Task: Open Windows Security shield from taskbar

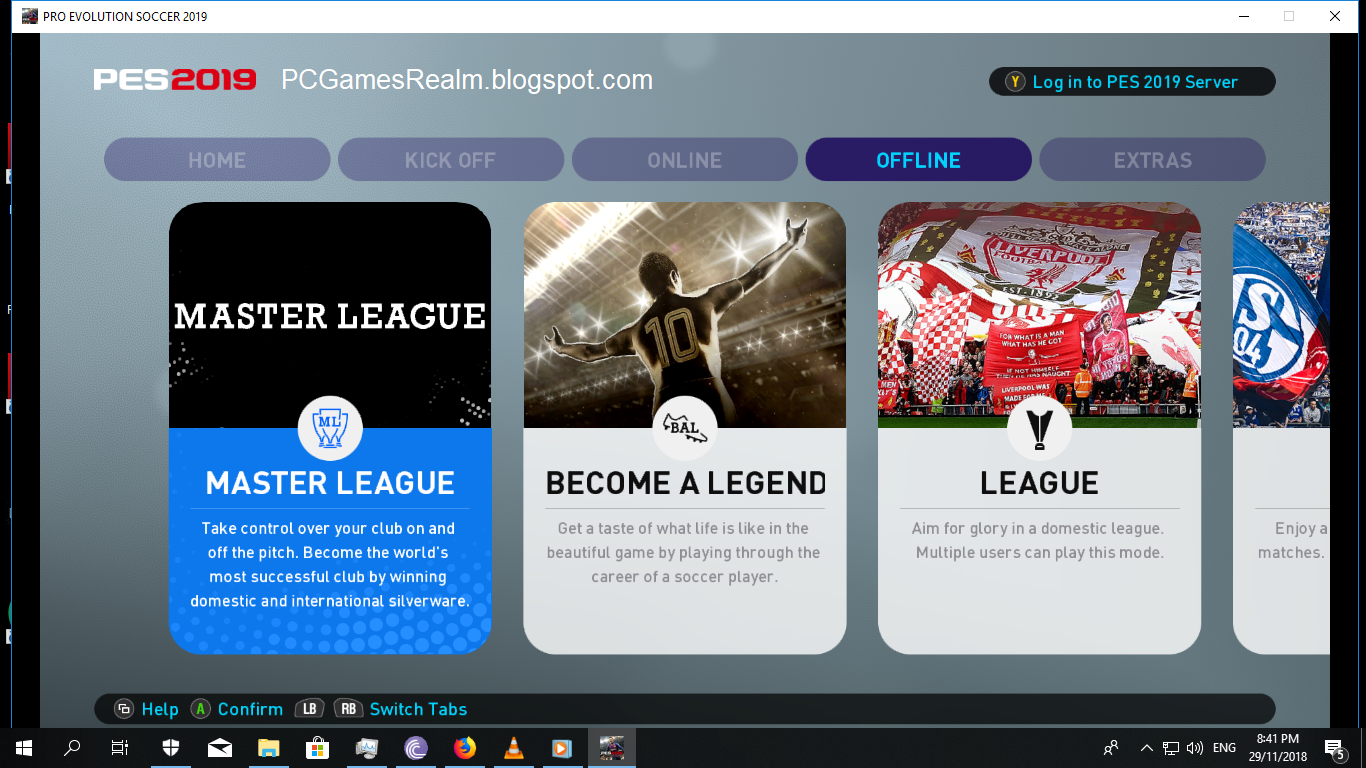Action: coord(170,747)
